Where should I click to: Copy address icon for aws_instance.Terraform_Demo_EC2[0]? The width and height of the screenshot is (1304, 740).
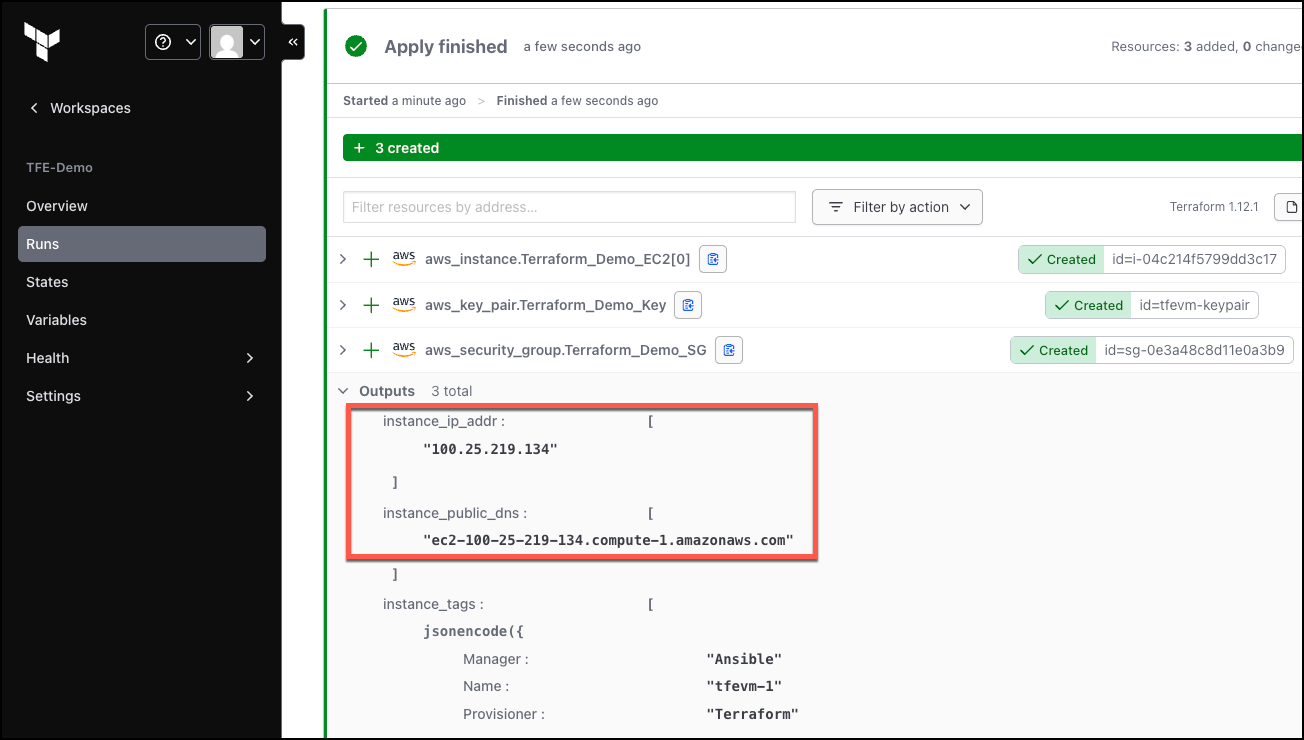(713, 259)
